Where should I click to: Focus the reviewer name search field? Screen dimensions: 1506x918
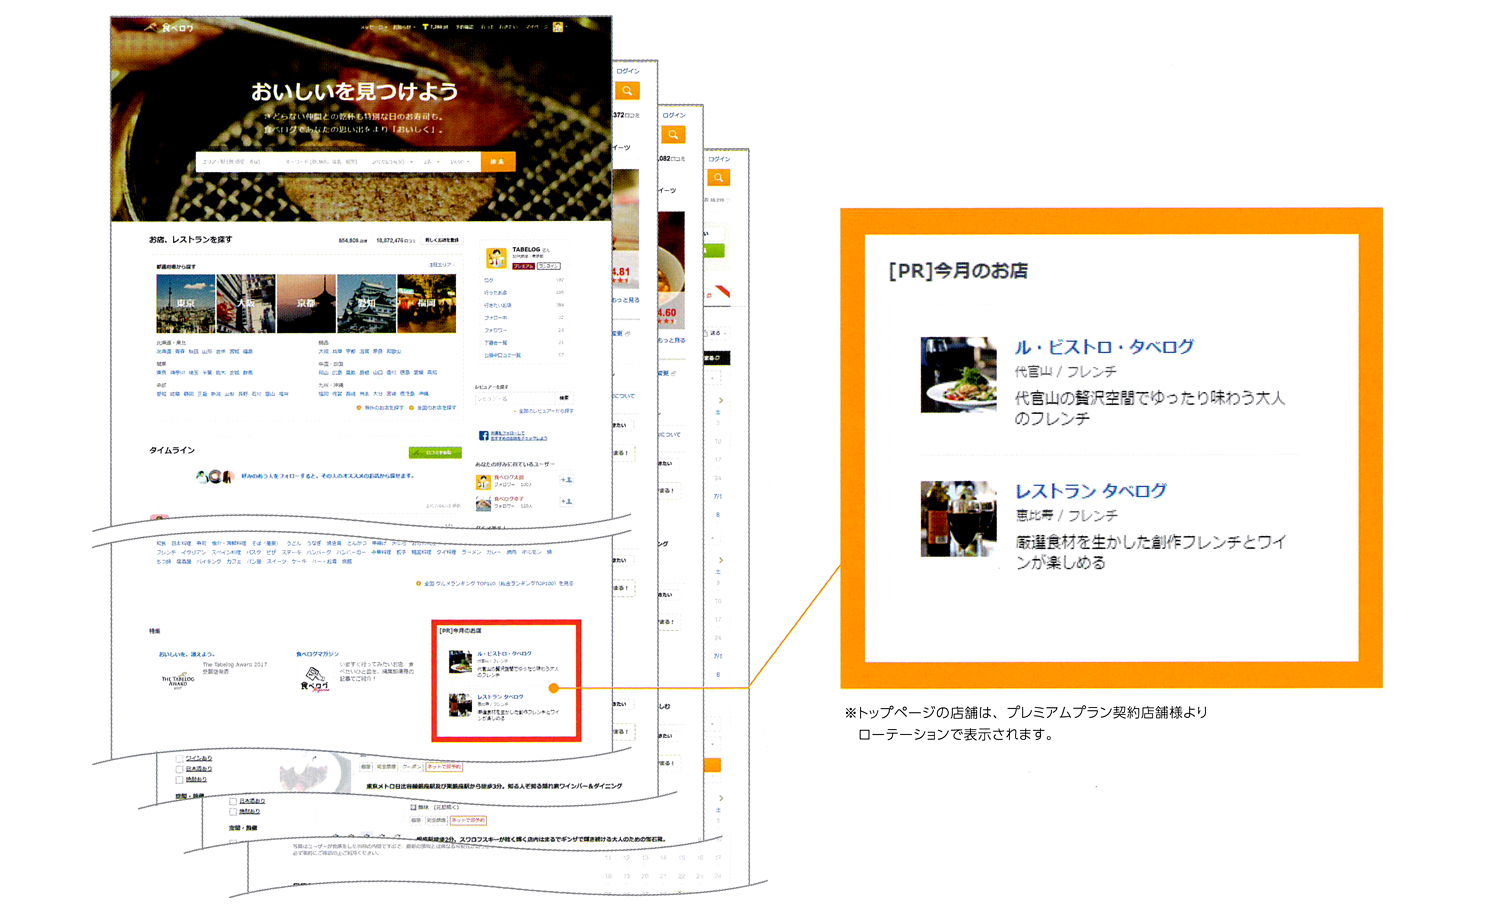pyautogui.click(x=515, y=398)
